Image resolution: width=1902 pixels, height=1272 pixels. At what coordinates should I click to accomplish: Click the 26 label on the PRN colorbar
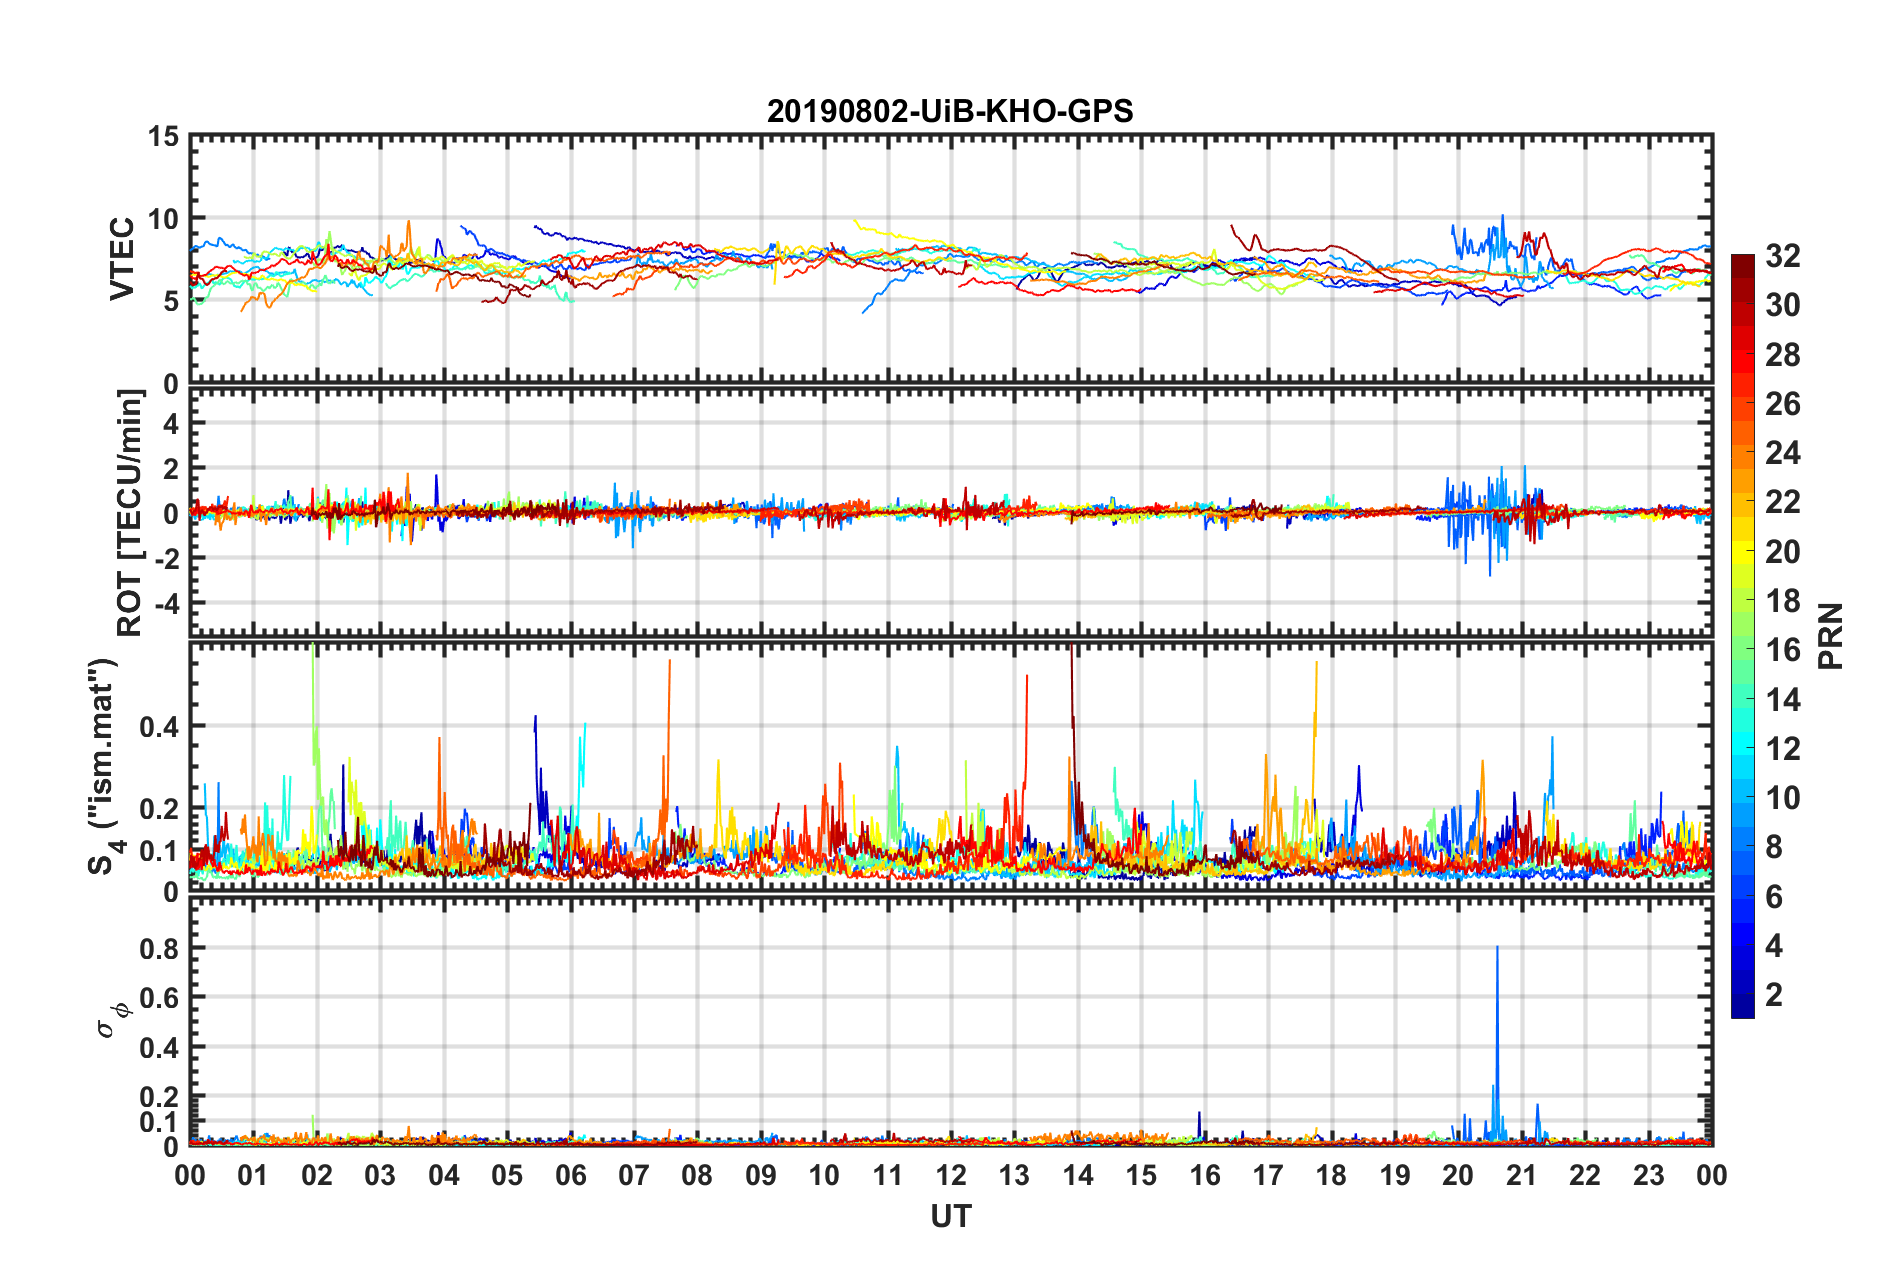click(1782, 404)
